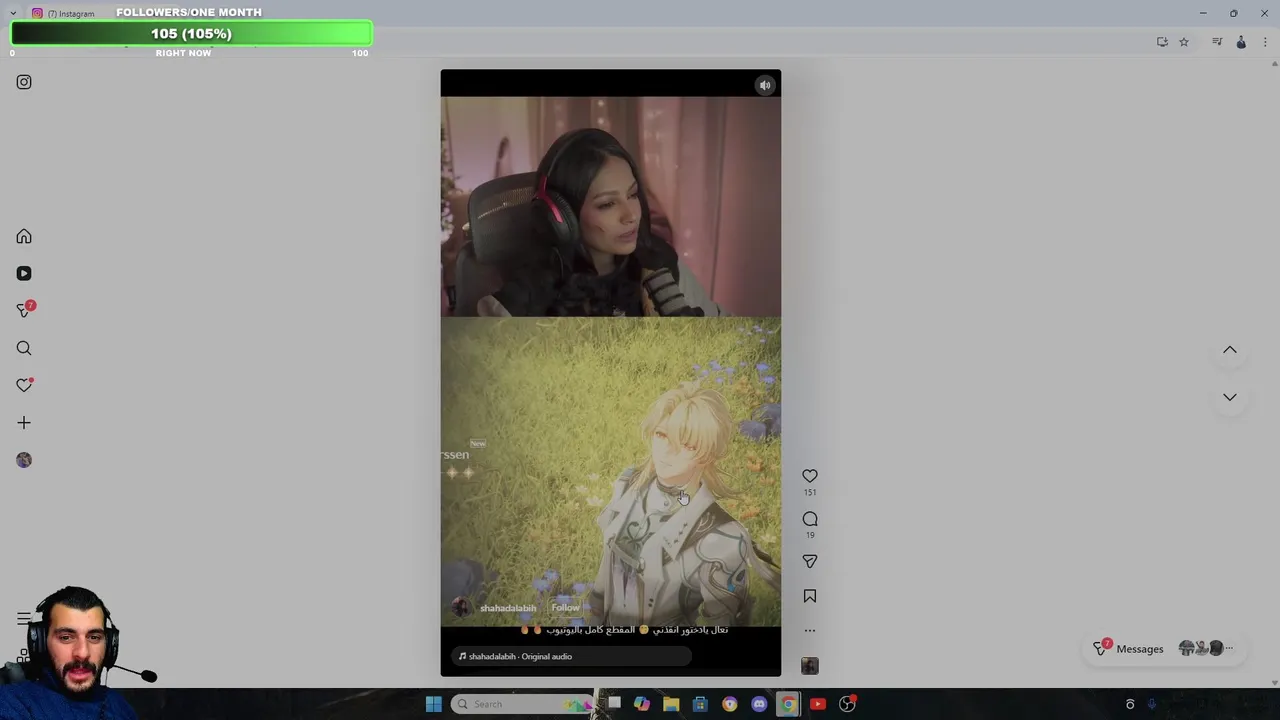Open OBS Studio from taskbar
This screenshot has height=720, width=1280.
(847, 704)
